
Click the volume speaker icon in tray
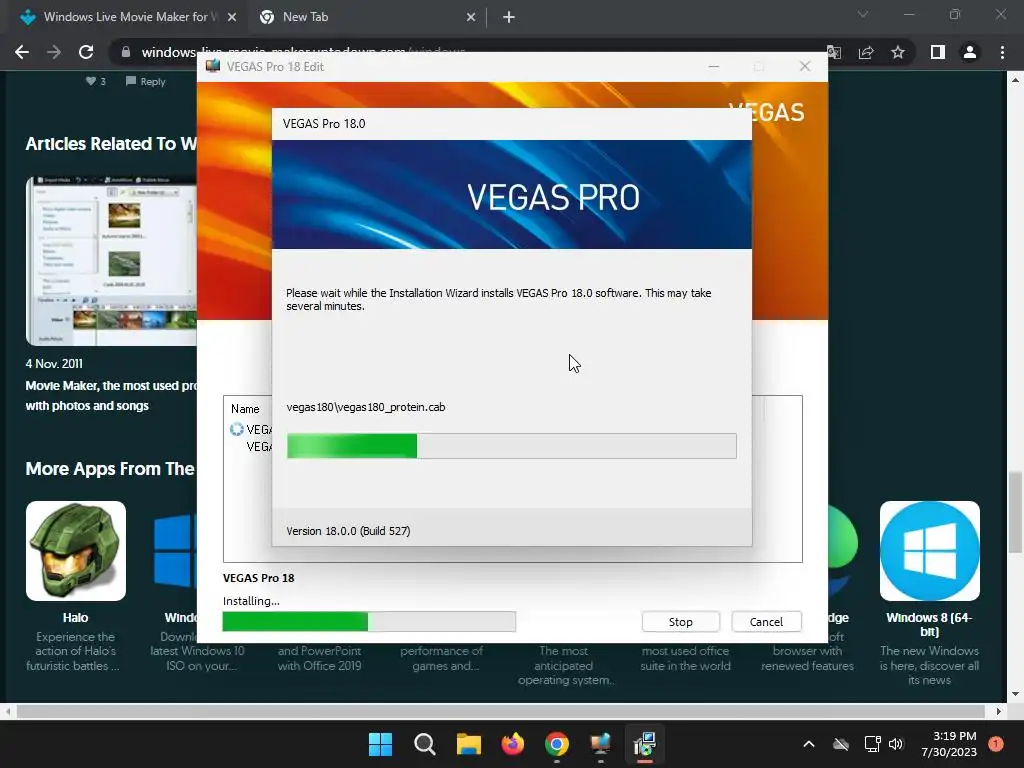tap(896, 744)
